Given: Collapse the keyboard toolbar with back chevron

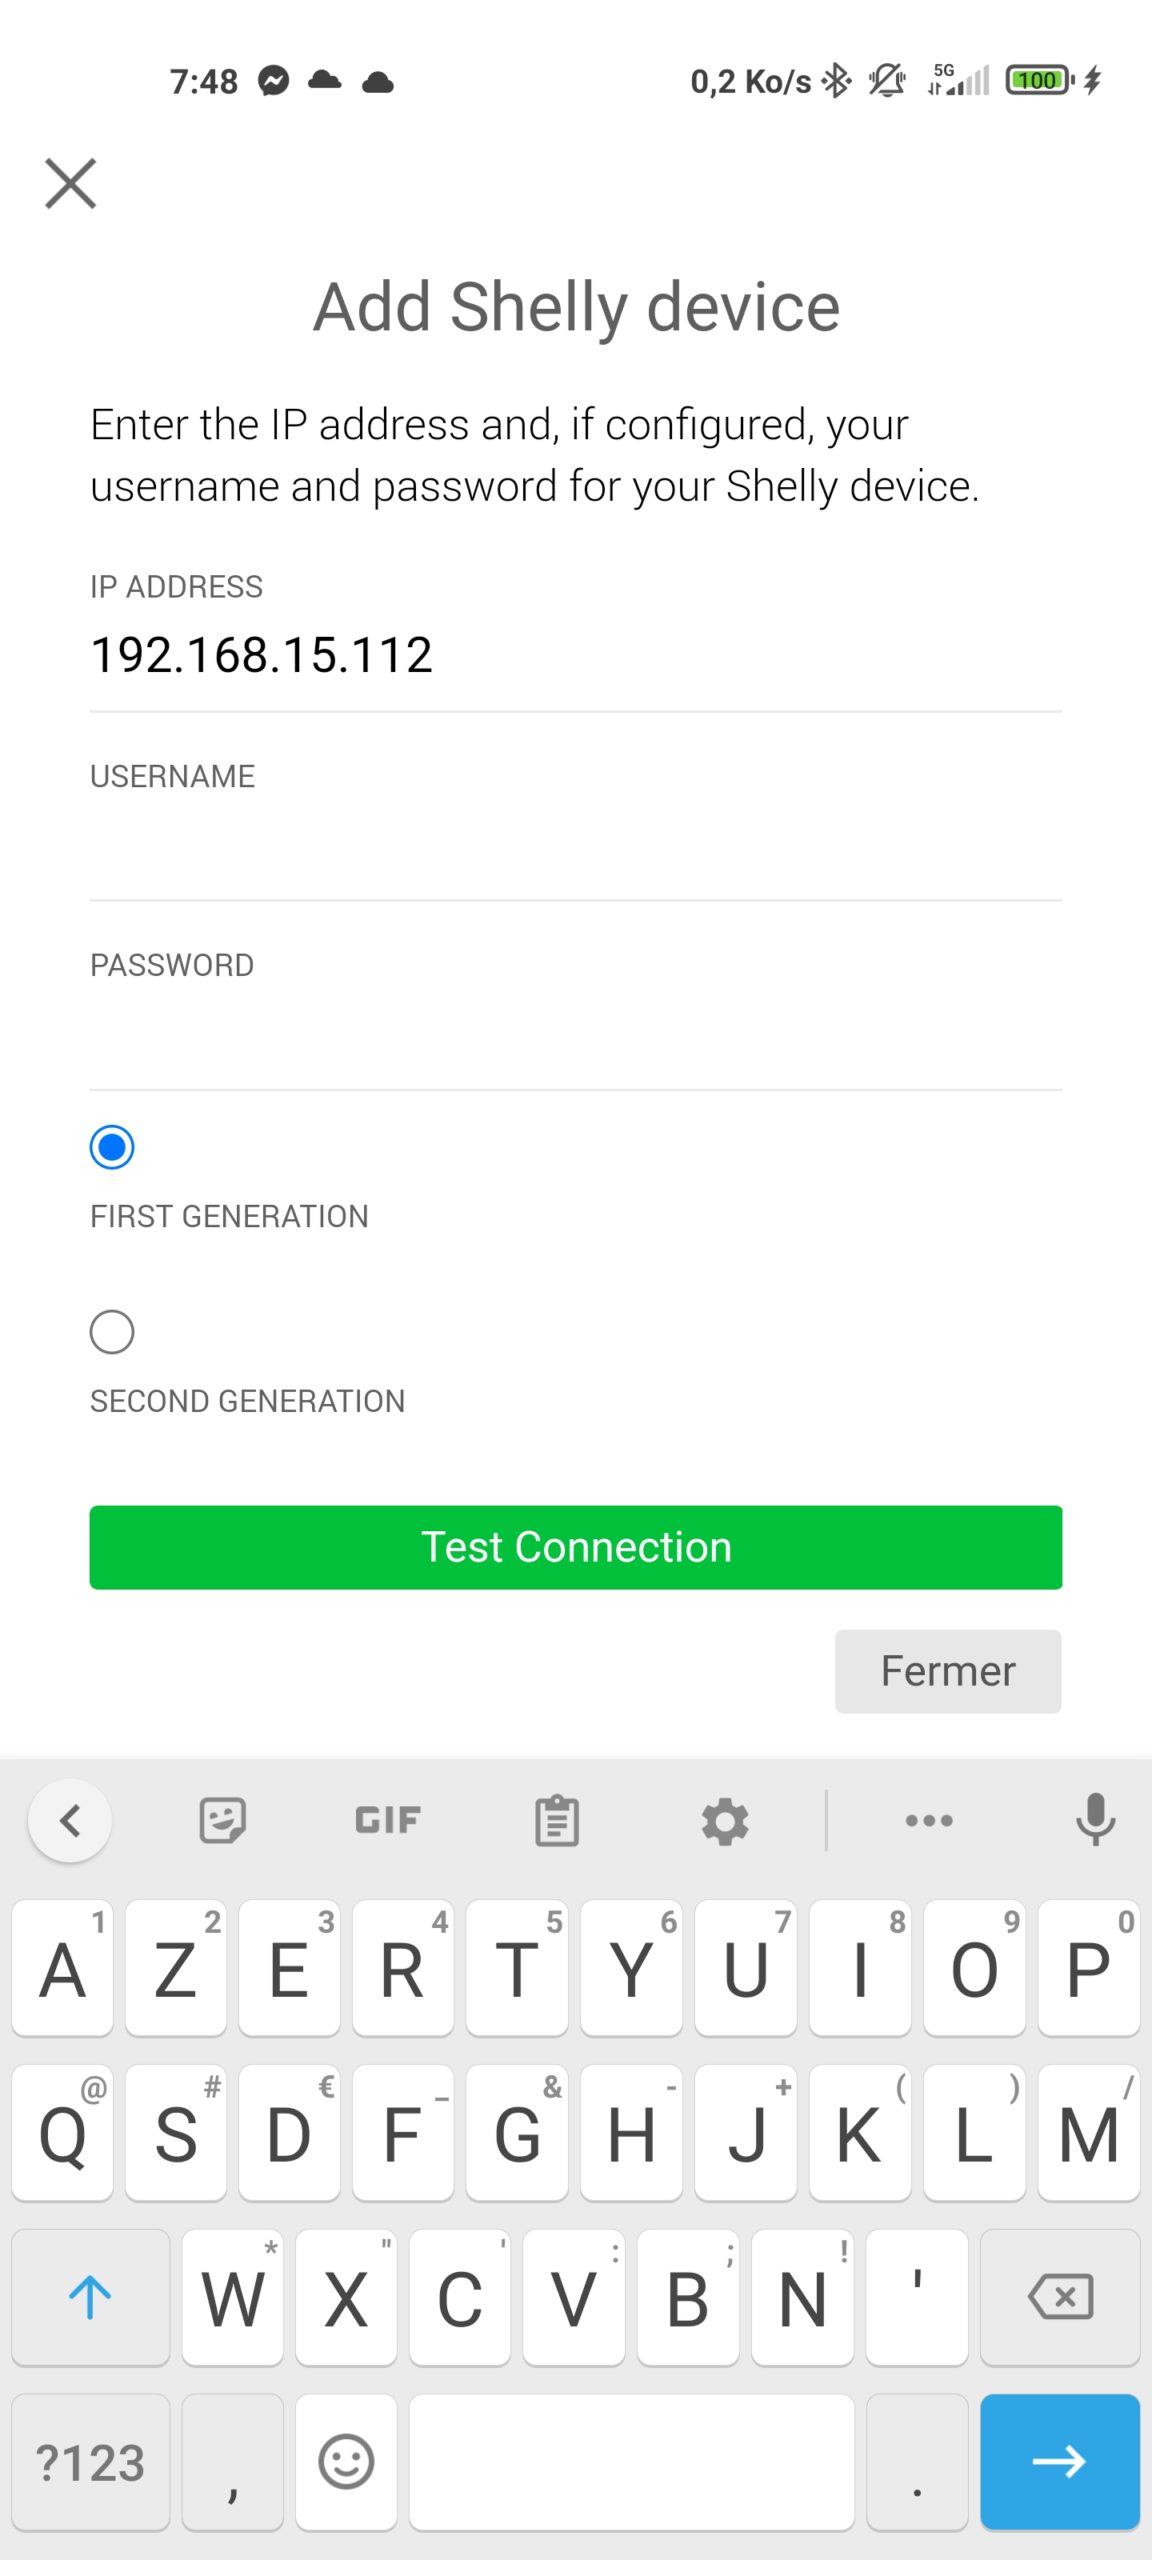Looking at the screenshot, I should coord(70,1820).
